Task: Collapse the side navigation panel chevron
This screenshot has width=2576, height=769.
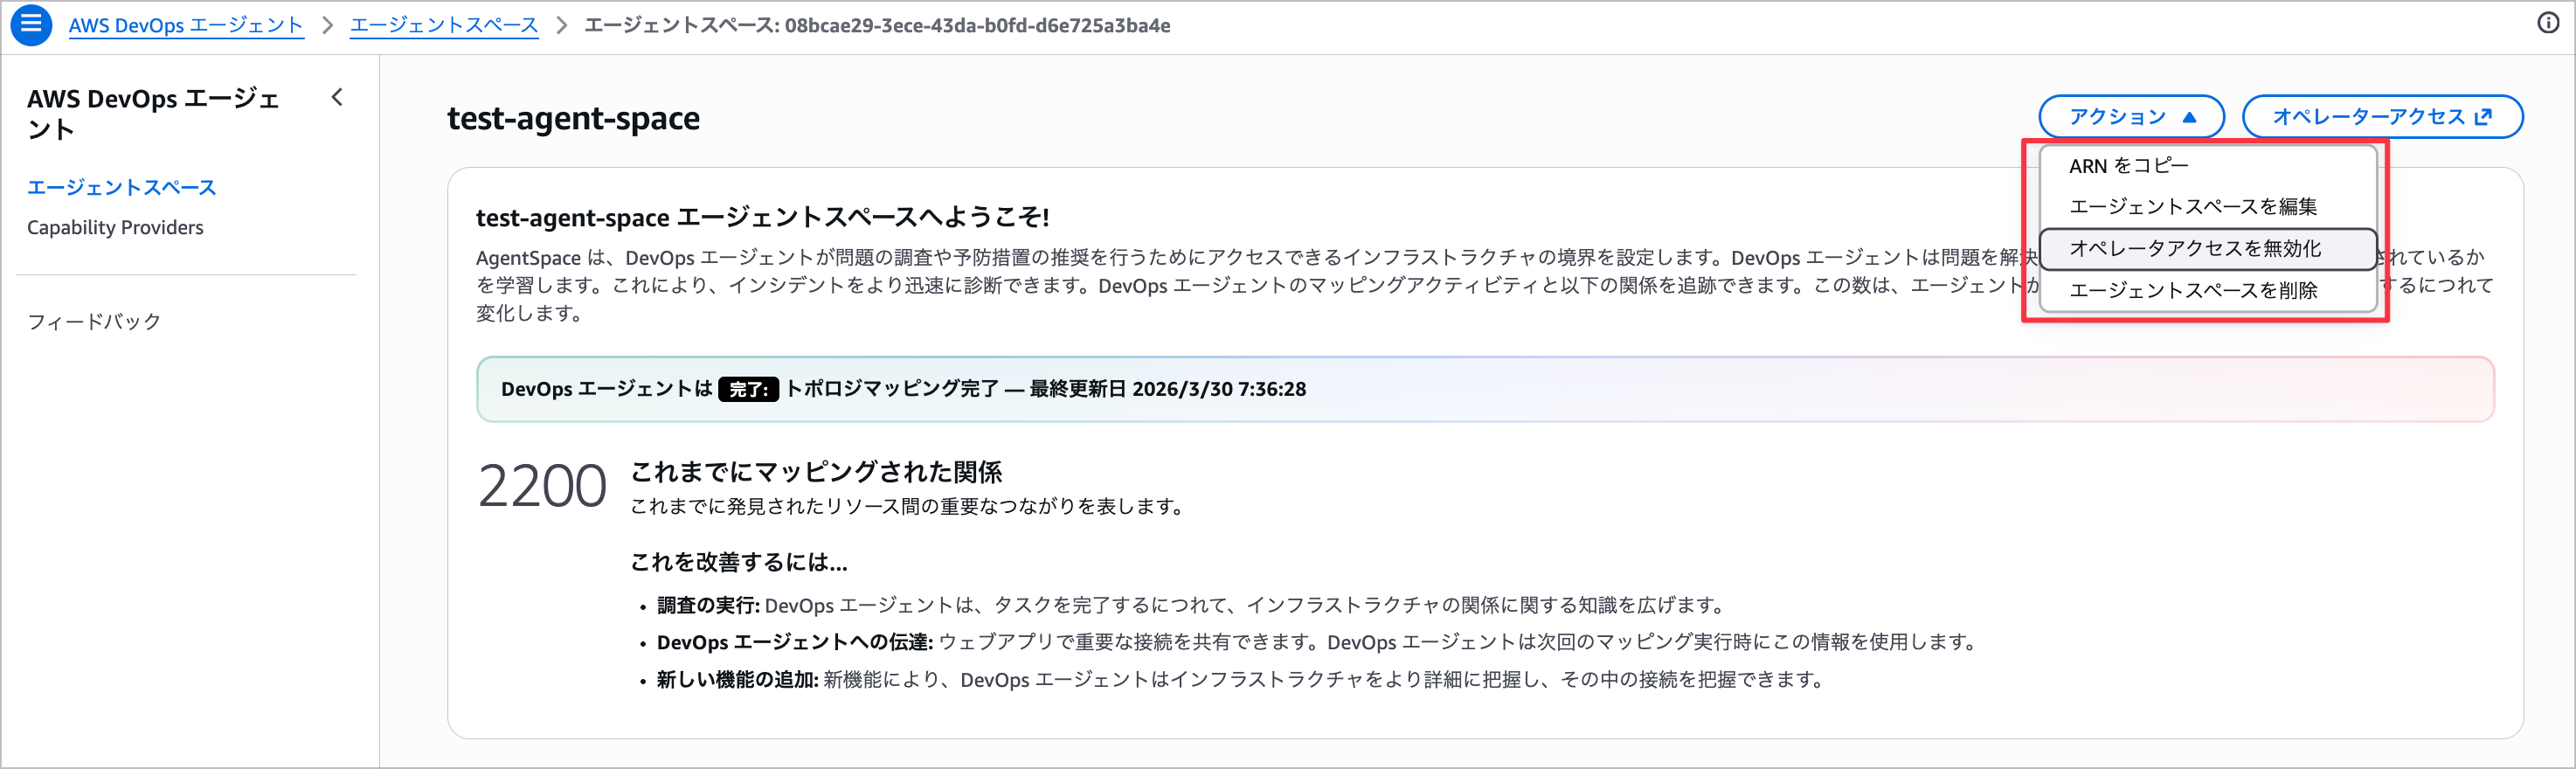Action: pyautogui.click(x=337, y=97)
